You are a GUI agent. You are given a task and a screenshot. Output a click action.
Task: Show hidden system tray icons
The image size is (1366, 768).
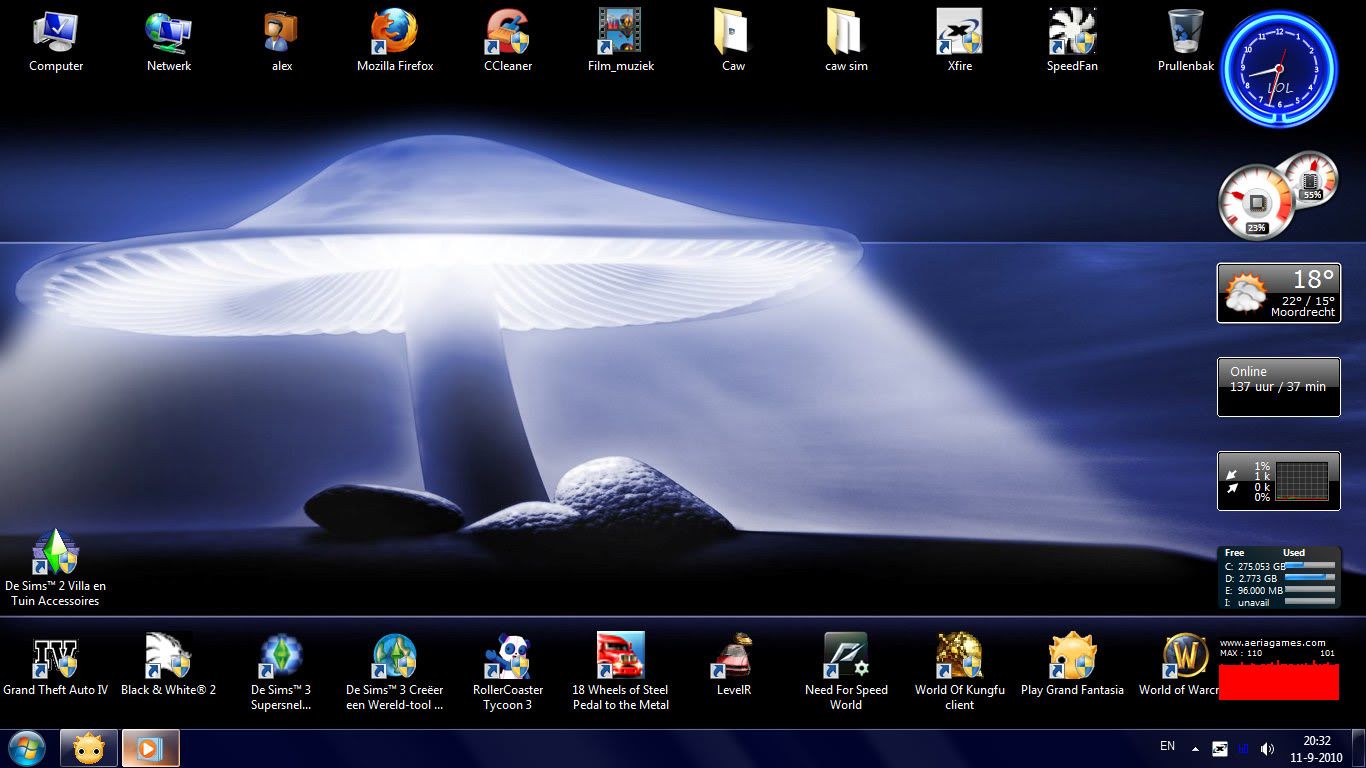tap(1195, 748)
